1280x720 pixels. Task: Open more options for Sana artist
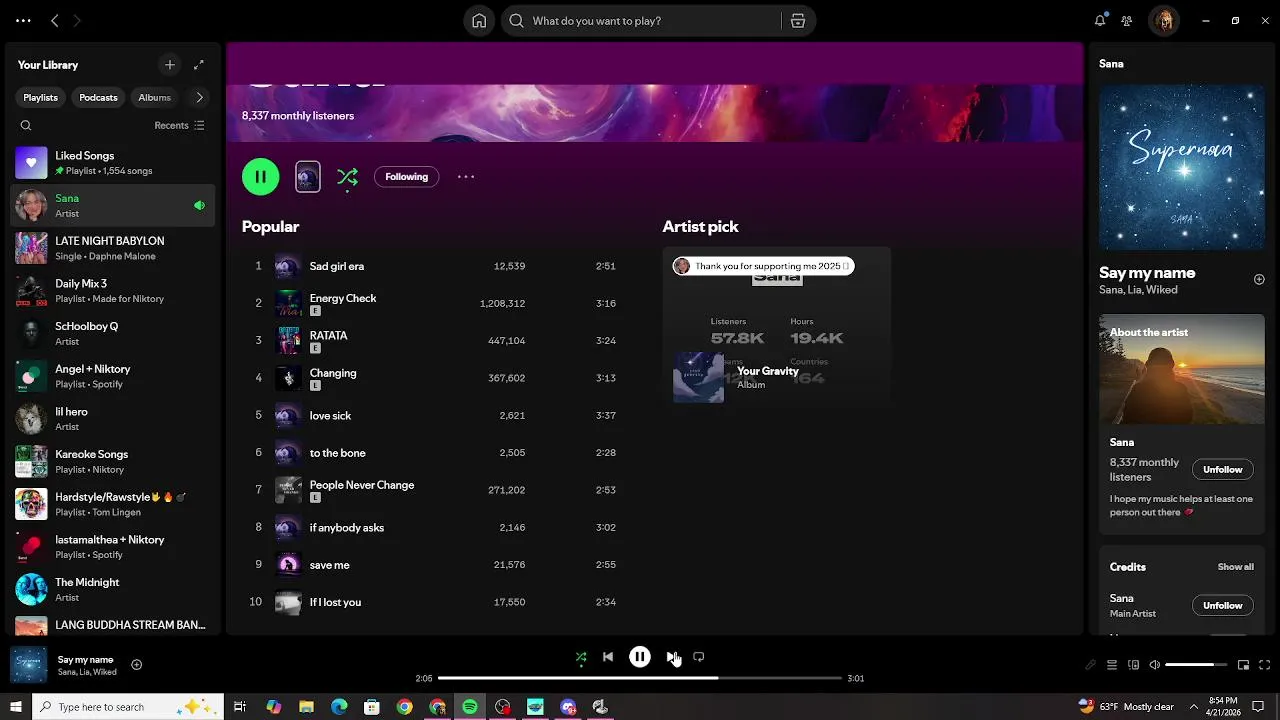coord(466,177)
